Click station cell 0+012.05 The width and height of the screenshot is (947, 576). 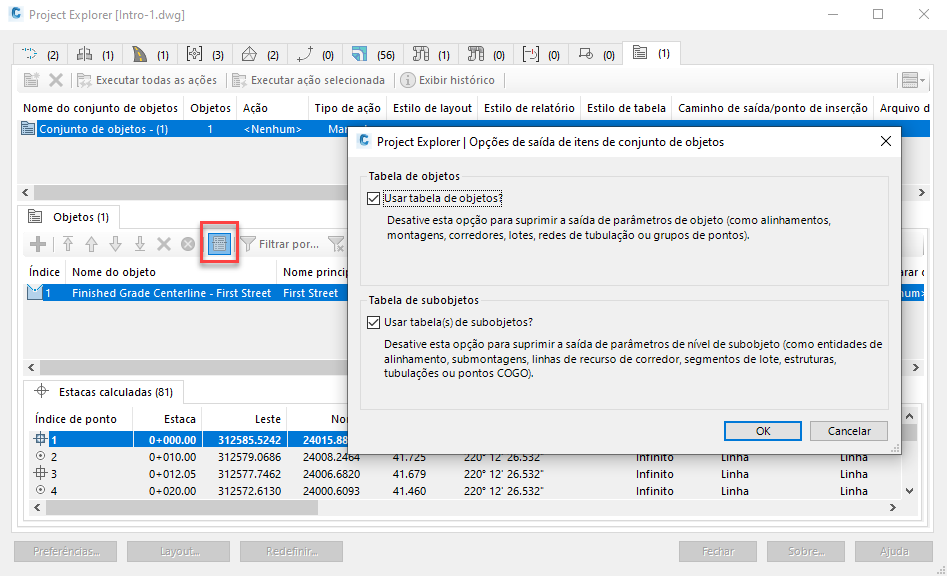click(173, 474)
